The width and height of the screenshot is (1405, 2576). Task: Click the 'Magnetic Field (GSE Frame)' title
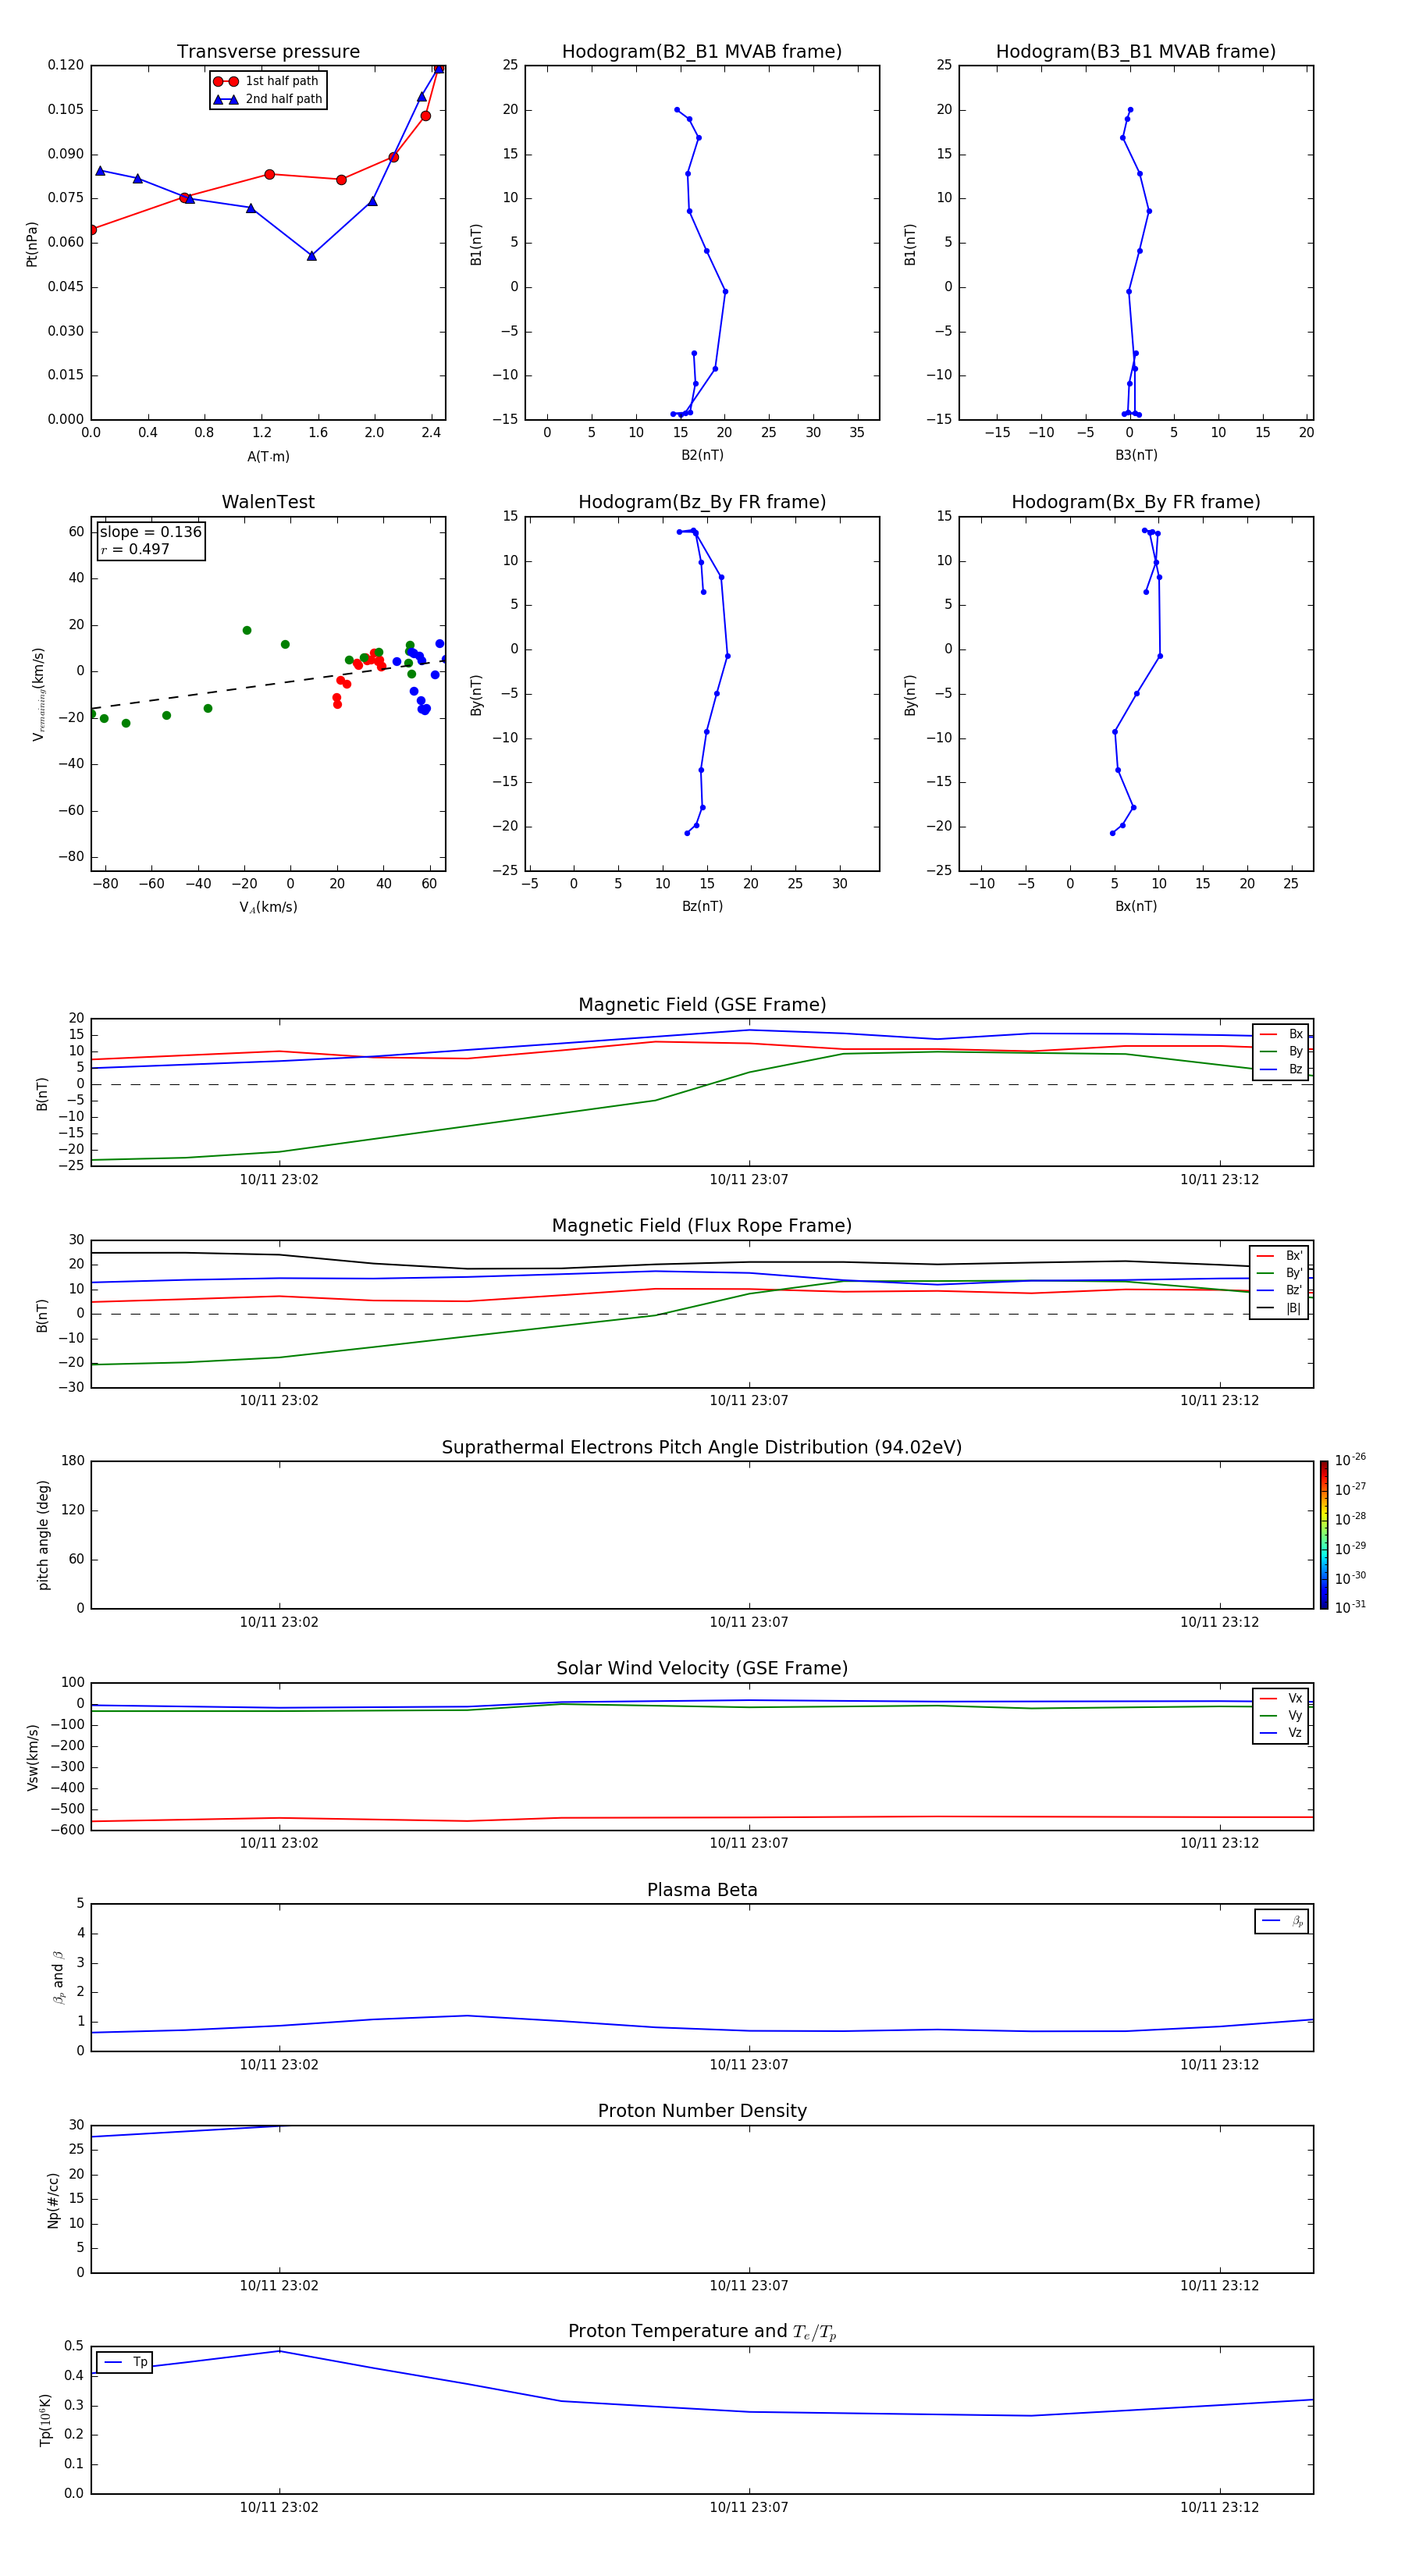pyautogui.click(x=702, y=1005)
